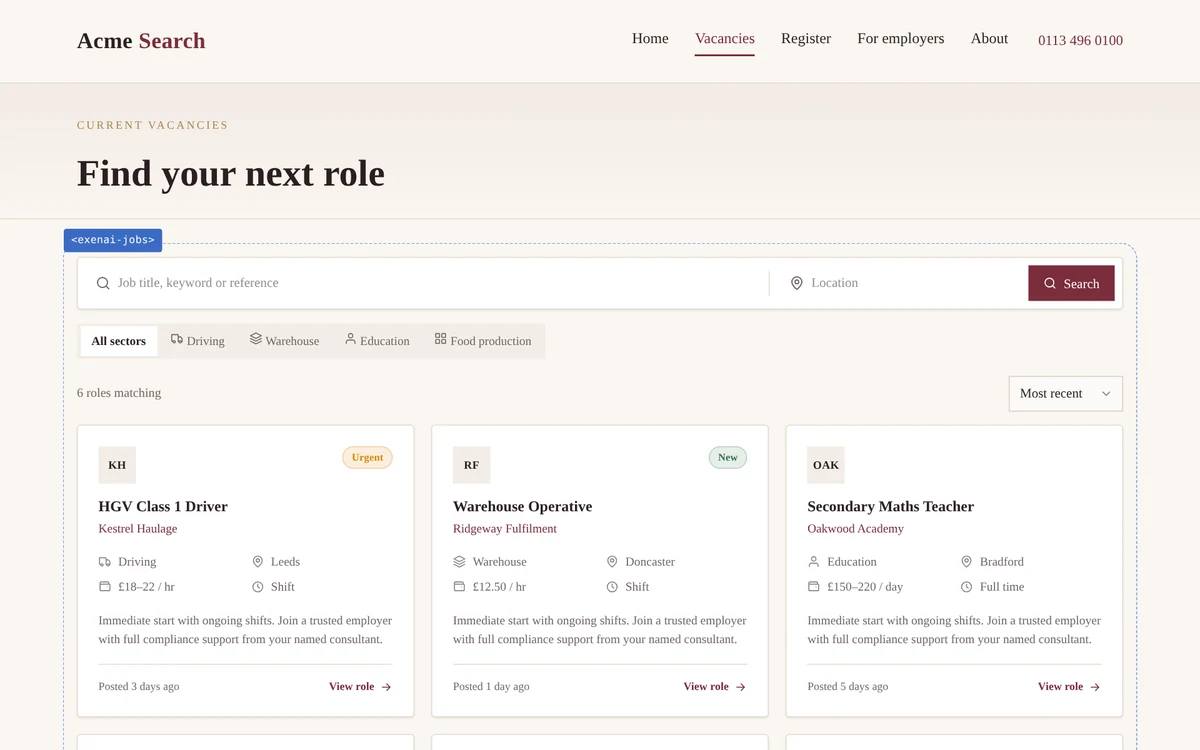The height and width of the screenshot is (750, 1200).
Task: Open the Secondary Maths Teacher title
Action: pos(890,507)
